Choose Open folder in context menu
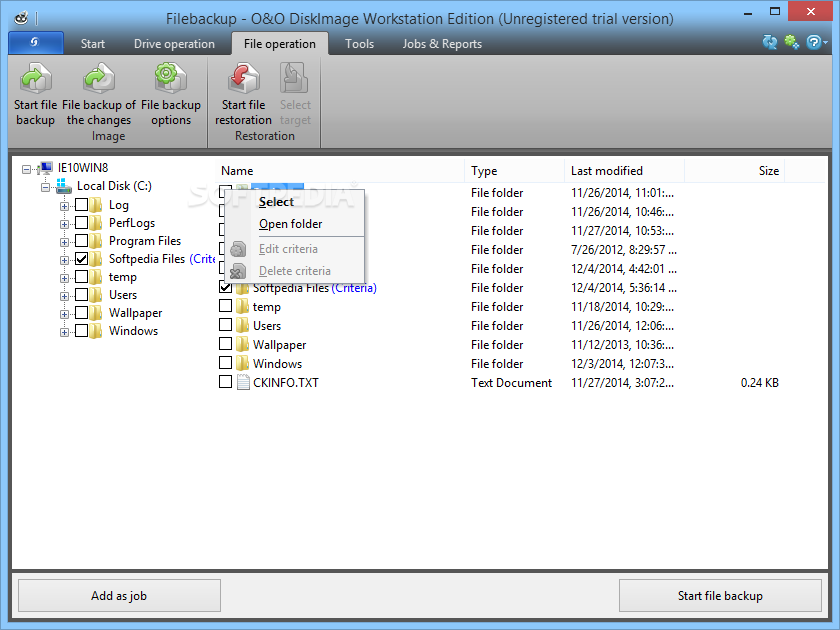This screenshot has height=630, width=840. (x=295, y=224)
